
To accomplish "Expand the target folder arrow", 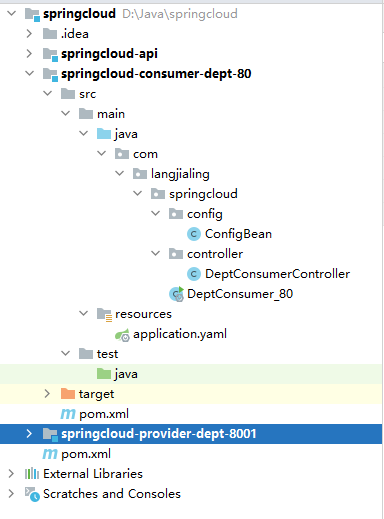I will pyautogui.click(x=47, y=394).
